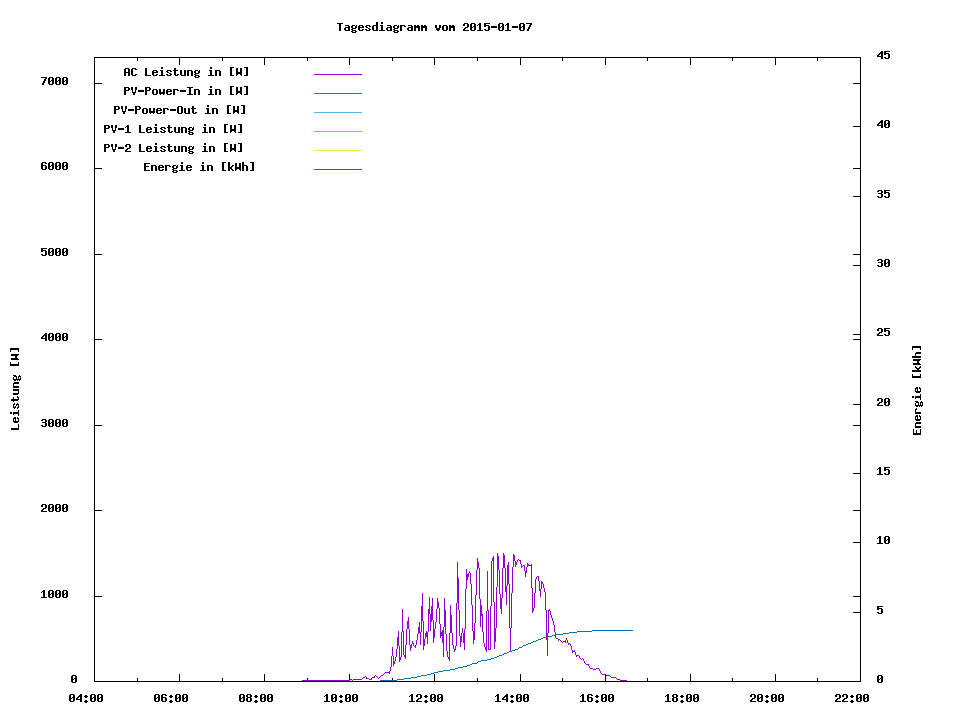Select the 16:00 tick on the time axis
This screenshot has width=960, height=720.
597,698
